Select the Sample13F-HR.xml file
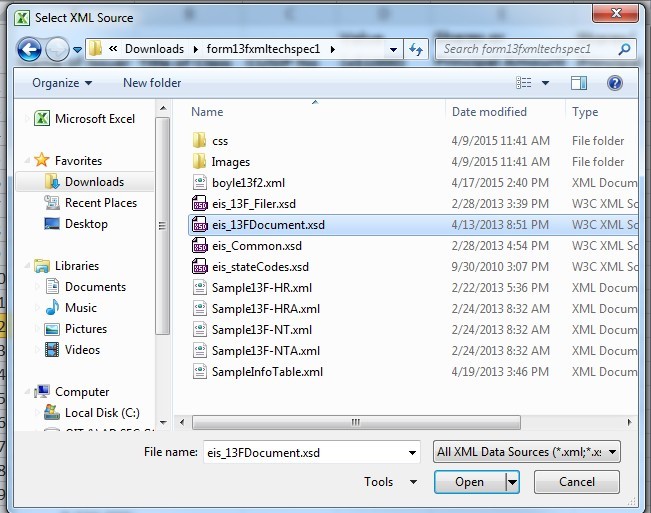This screenshot has height=513, width=651. [413, 288]
